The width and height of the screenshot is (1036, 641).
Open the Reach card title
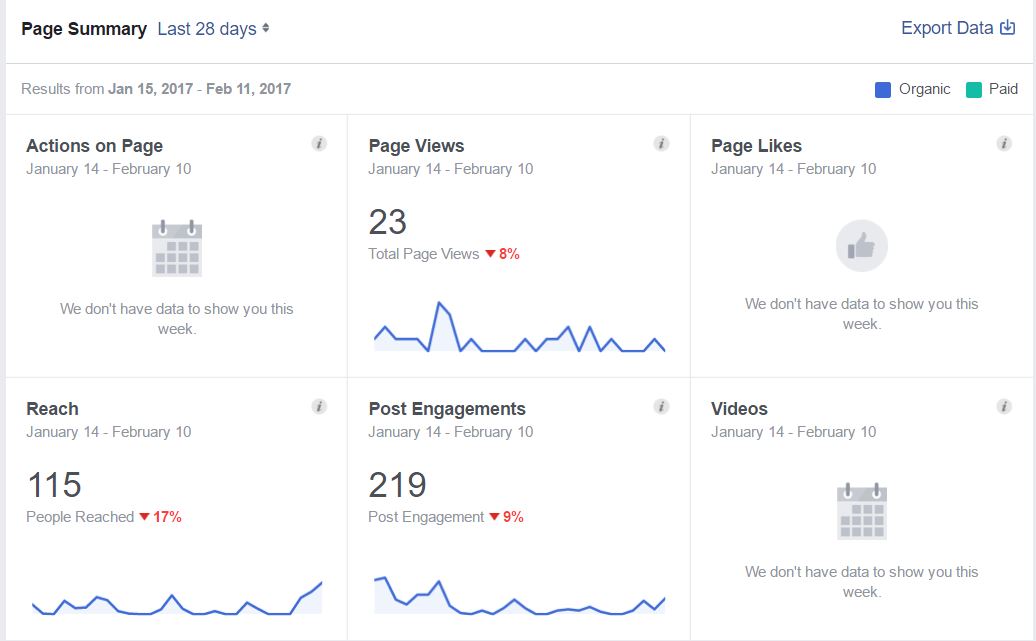[52, 409]
